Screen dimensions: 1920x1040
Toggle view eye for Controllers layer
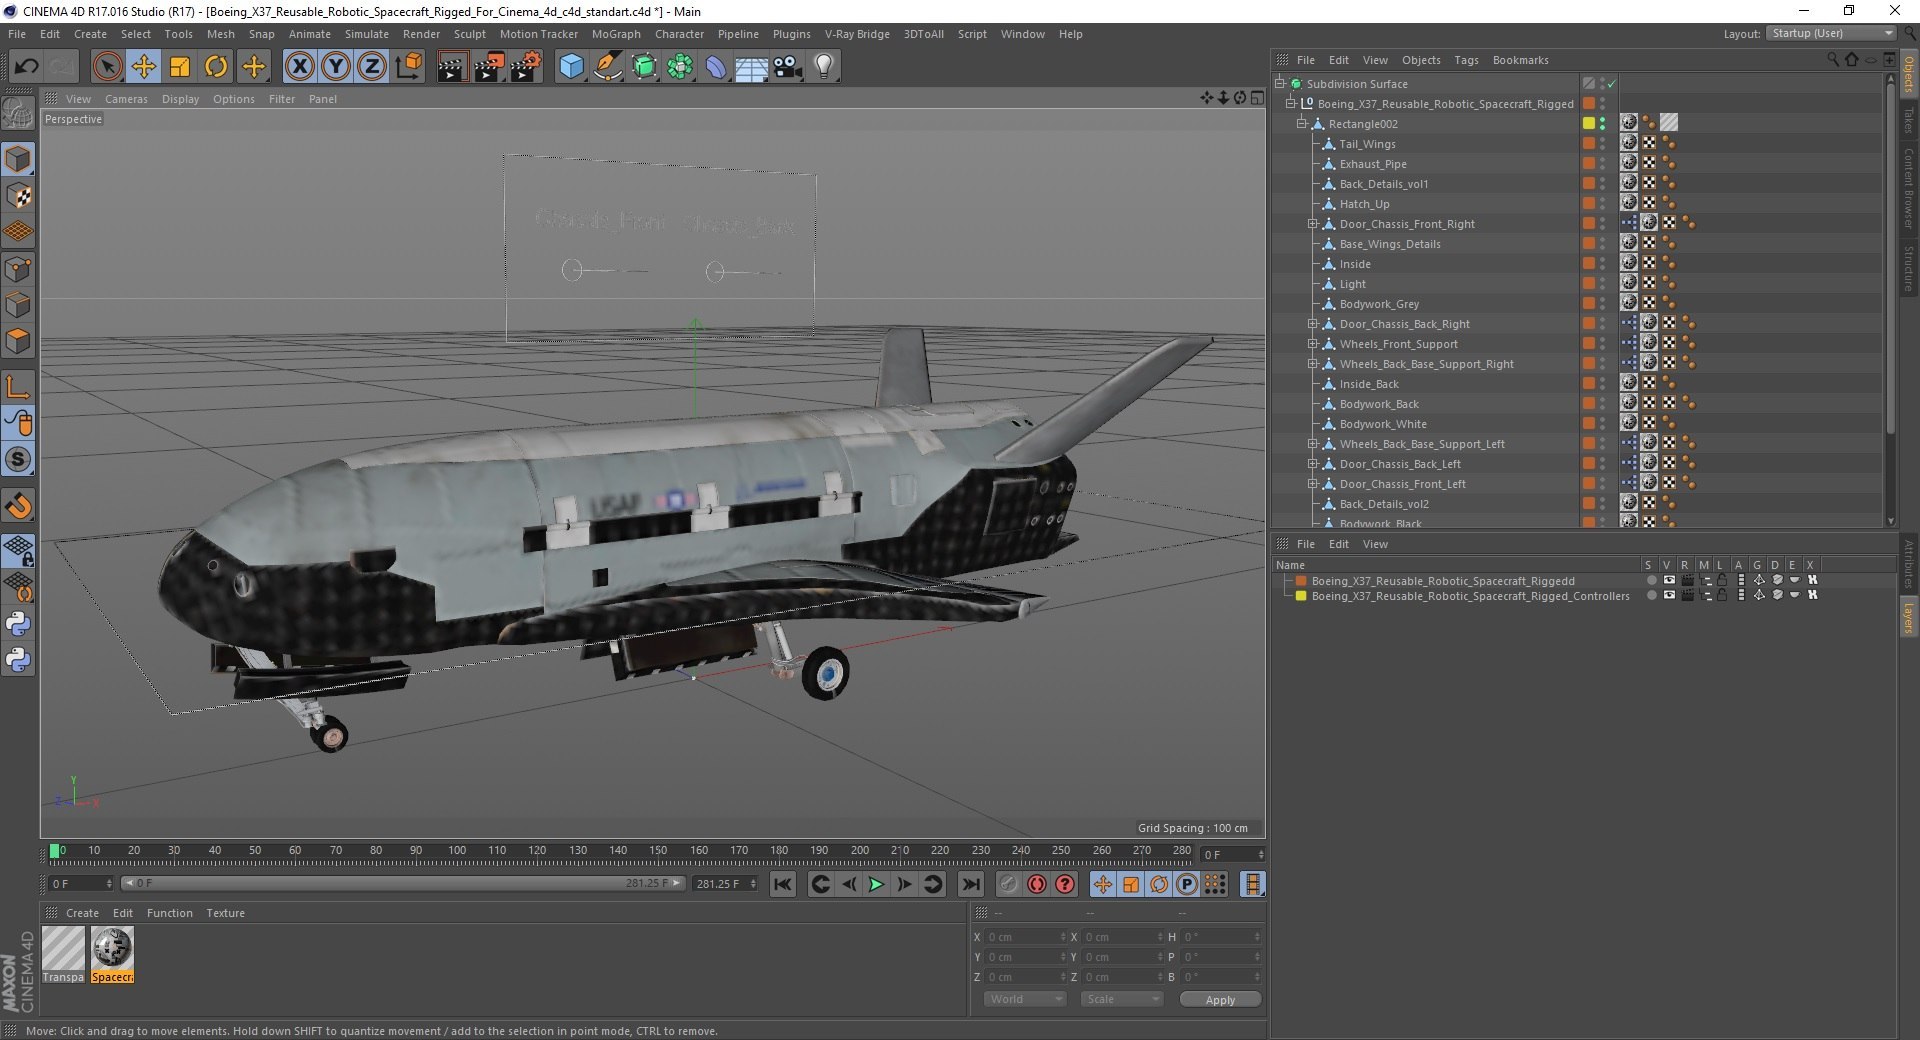(1669, 595)
